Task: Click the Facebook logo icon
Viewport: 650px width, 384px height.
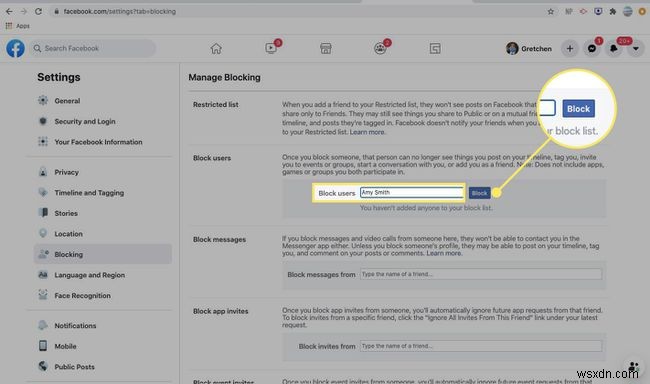Action: pos(15,49)
